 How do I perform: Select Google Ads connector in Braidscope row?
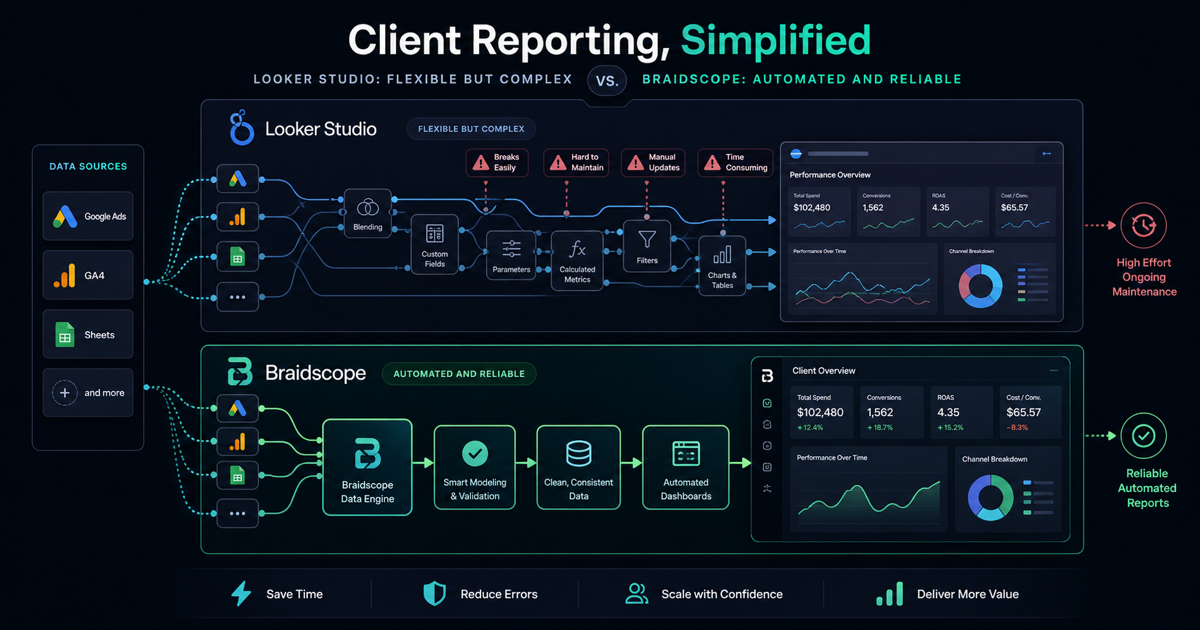(x=238, y=407)
